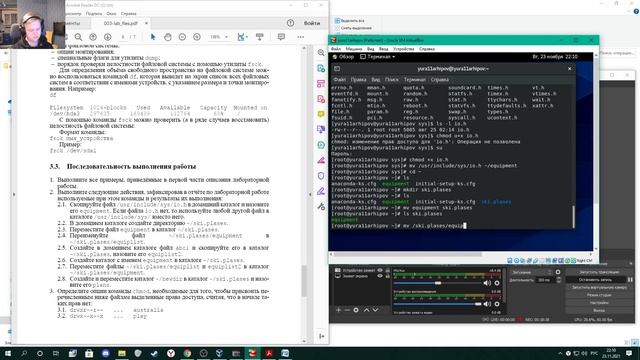640x360 pixels.
Task: Mute the desktop audio speaker icon in OBS mixer
Action: [487, 304]
